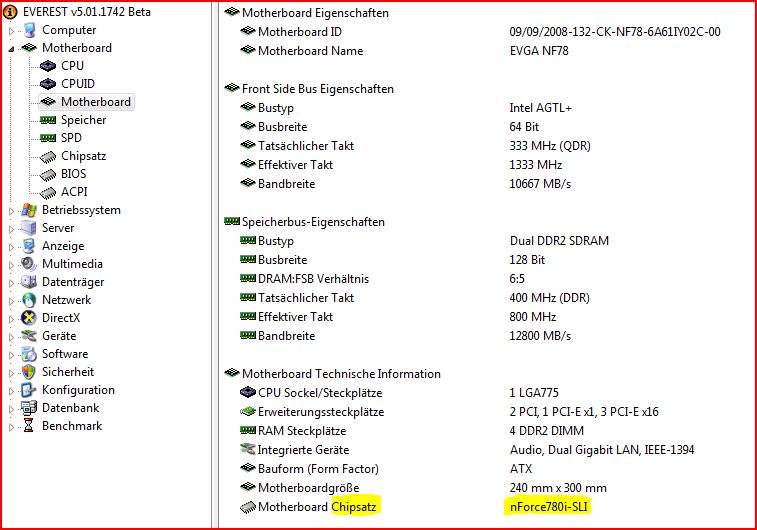The height and width of the screenshot is (530, 757).
Task: Click the Multimedia speaker icon
Action: pos(29,264)
